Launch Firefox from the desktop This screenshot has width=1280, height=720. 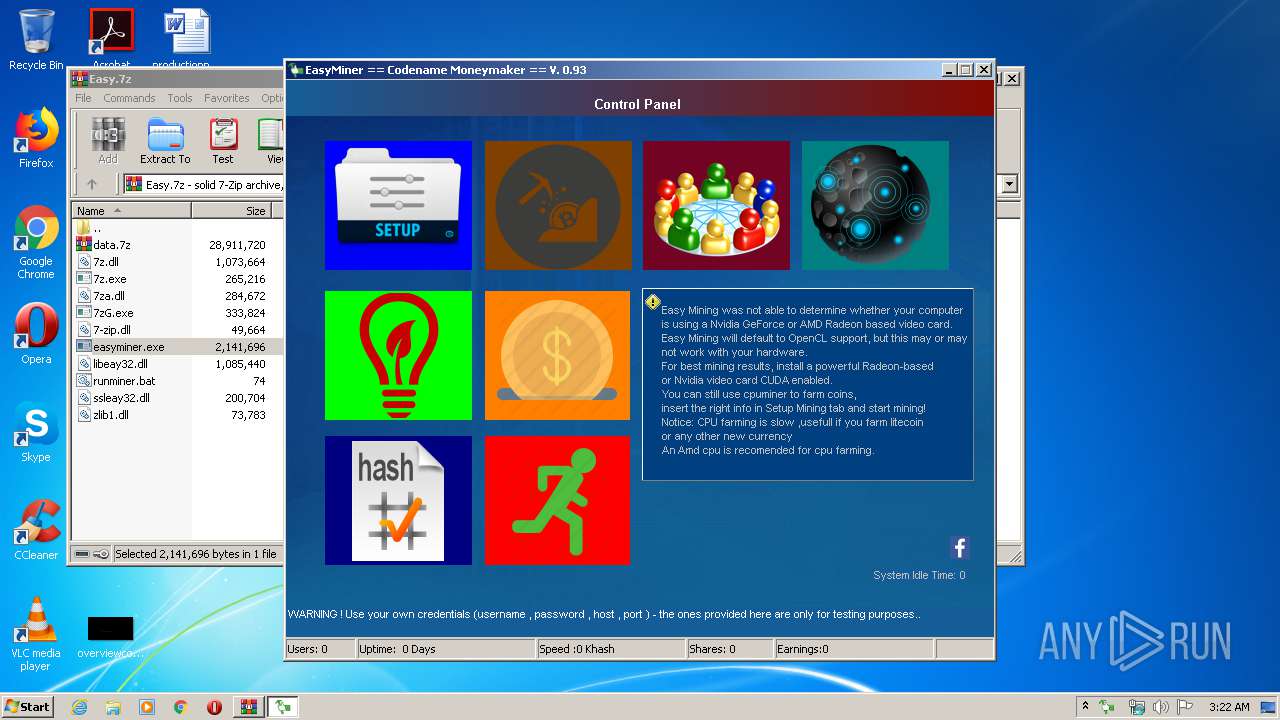(x=36, y=138)
